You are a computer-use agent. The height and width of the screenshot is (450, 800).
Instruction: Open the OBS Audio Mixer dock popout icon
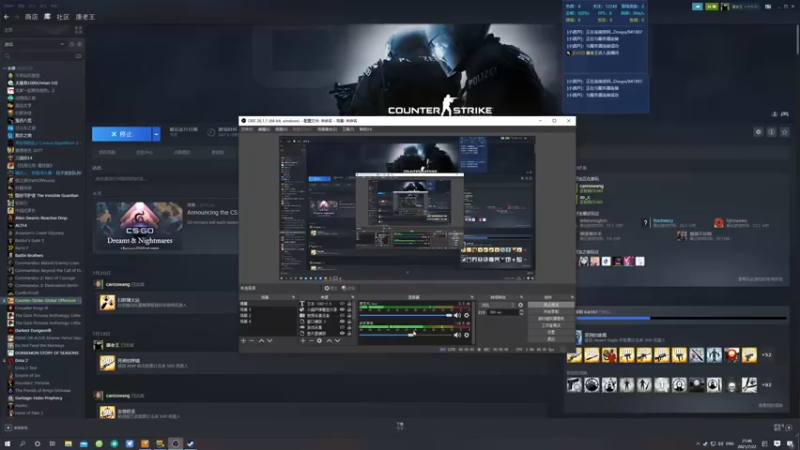click(471, 297)
